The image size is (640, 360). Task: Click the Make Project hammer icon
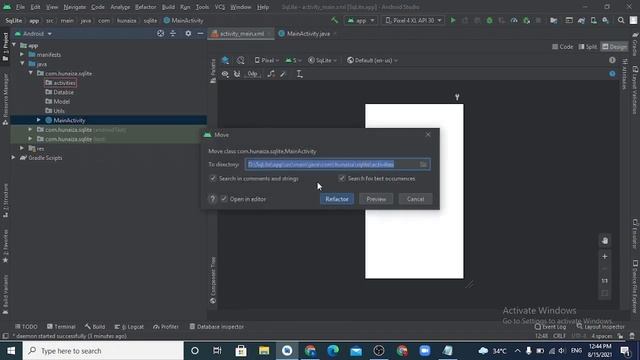[335, 20]
